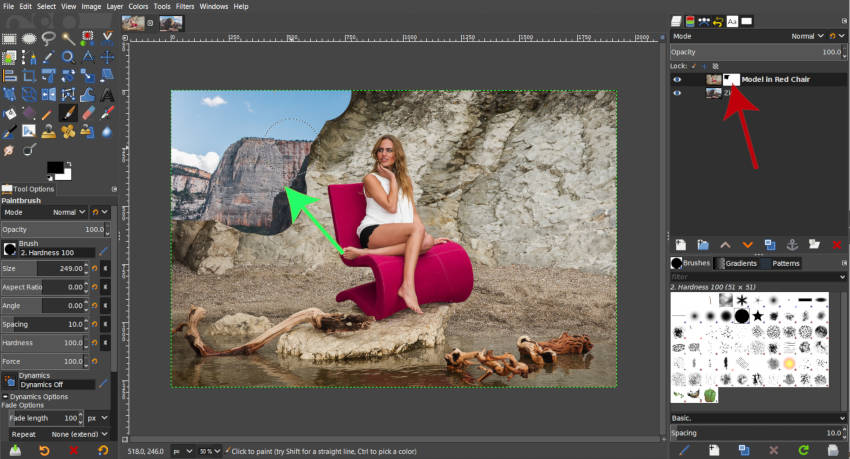Select the Eraser tool
The image size is (850, 459).
point(87,113)
